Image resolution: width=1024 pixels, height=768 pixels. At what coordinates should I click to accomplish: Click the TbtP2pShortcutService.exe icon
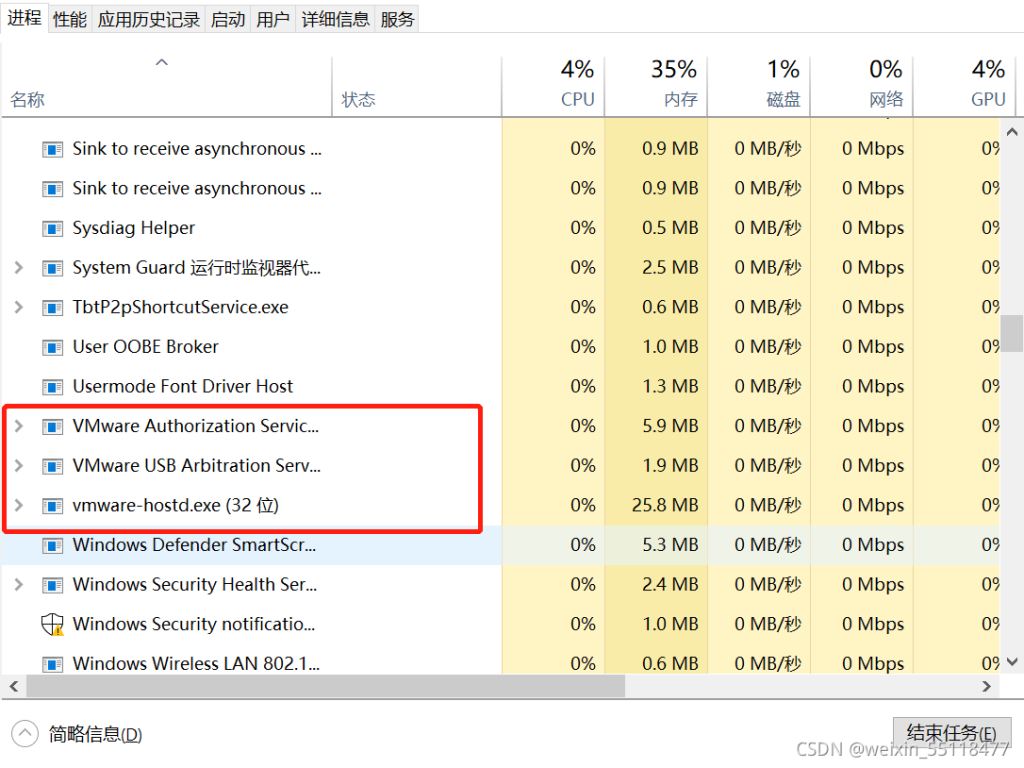coord(52,308)
